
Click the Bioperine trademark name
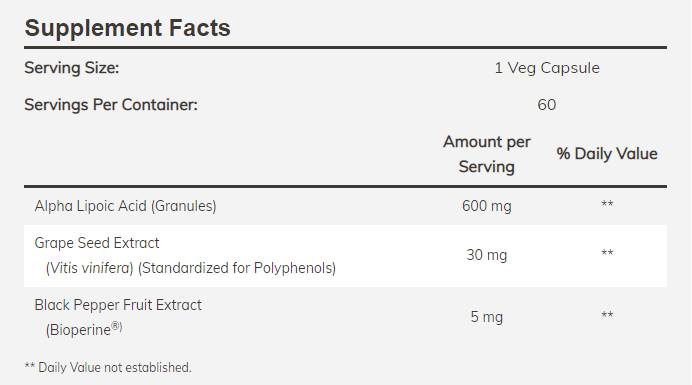click(x=84, y=329)
